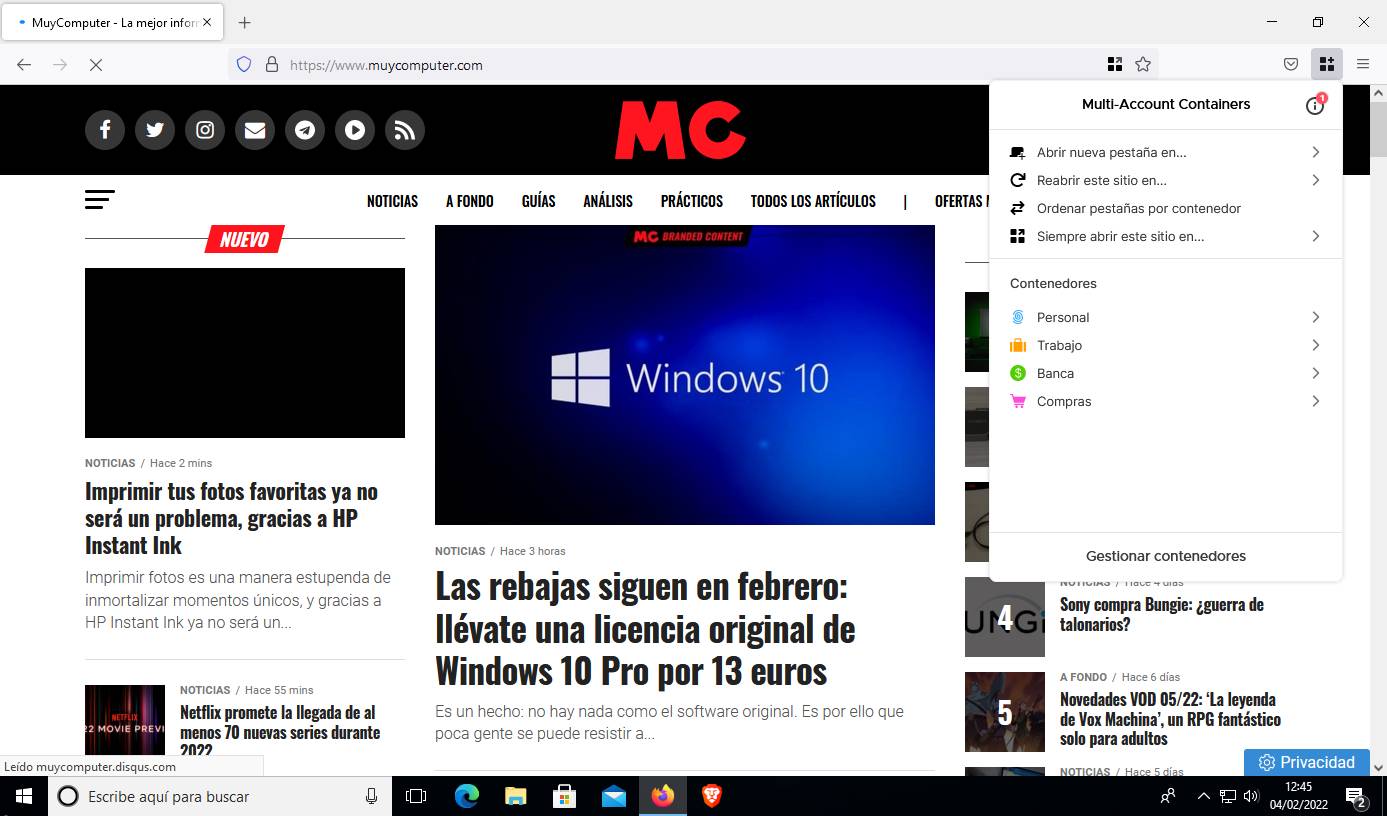The height and width of the screenshot is (816, 1387).
Task: Expand the Banca container options
Action: [1165, 373]
